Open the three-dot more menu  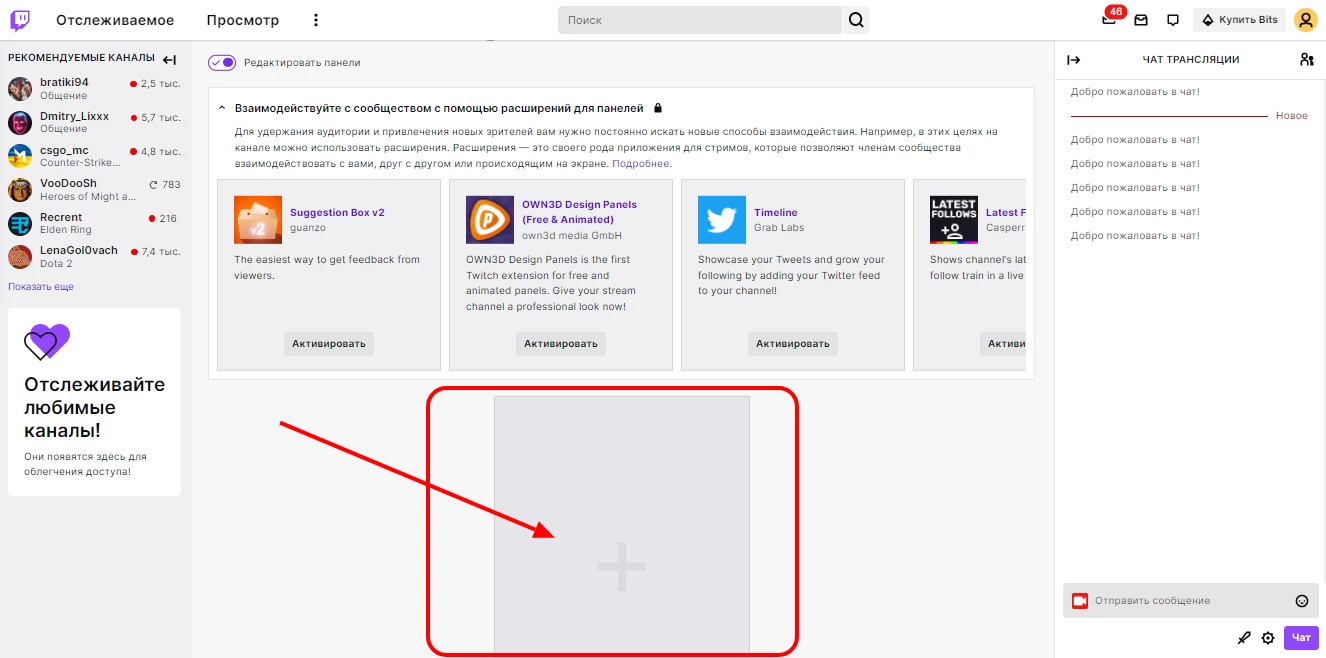point(316,20)
